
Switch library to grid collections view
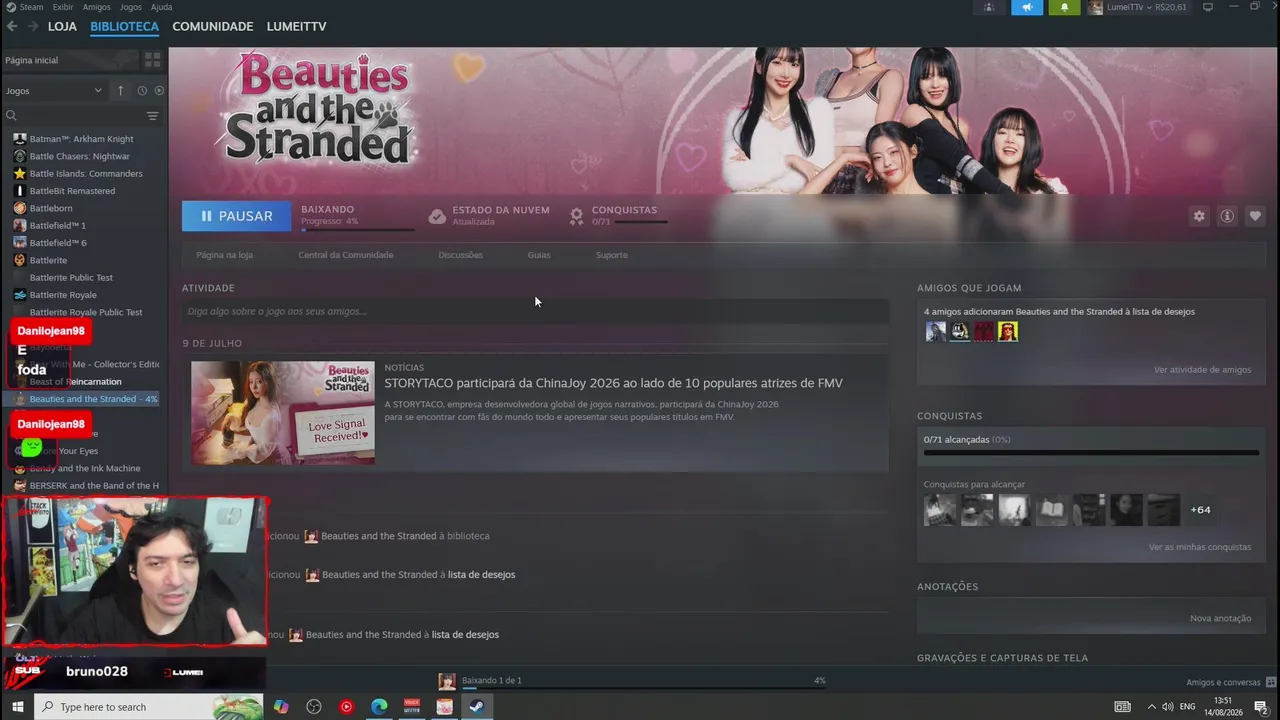(x=152, y=60)
